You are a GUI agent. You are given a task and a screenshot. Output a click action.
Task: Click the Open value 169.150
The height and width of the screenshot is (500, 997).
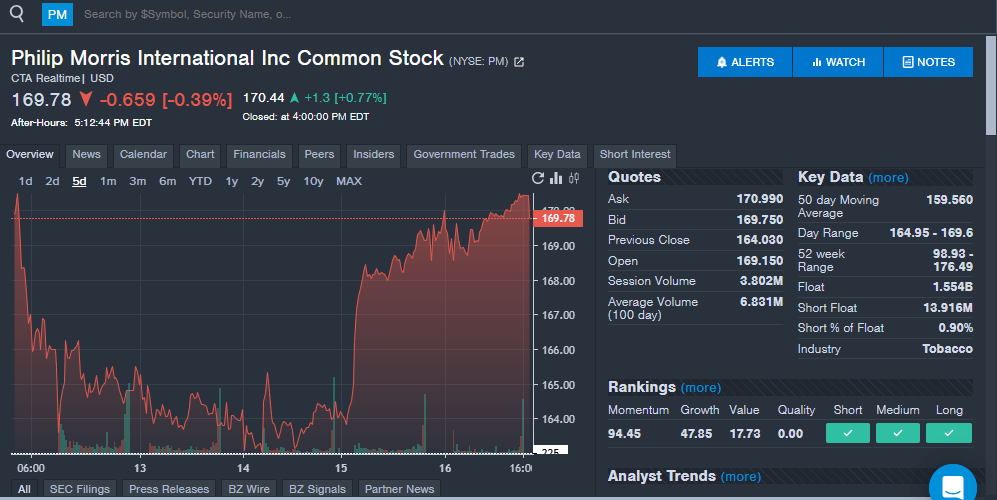(760, 261)
